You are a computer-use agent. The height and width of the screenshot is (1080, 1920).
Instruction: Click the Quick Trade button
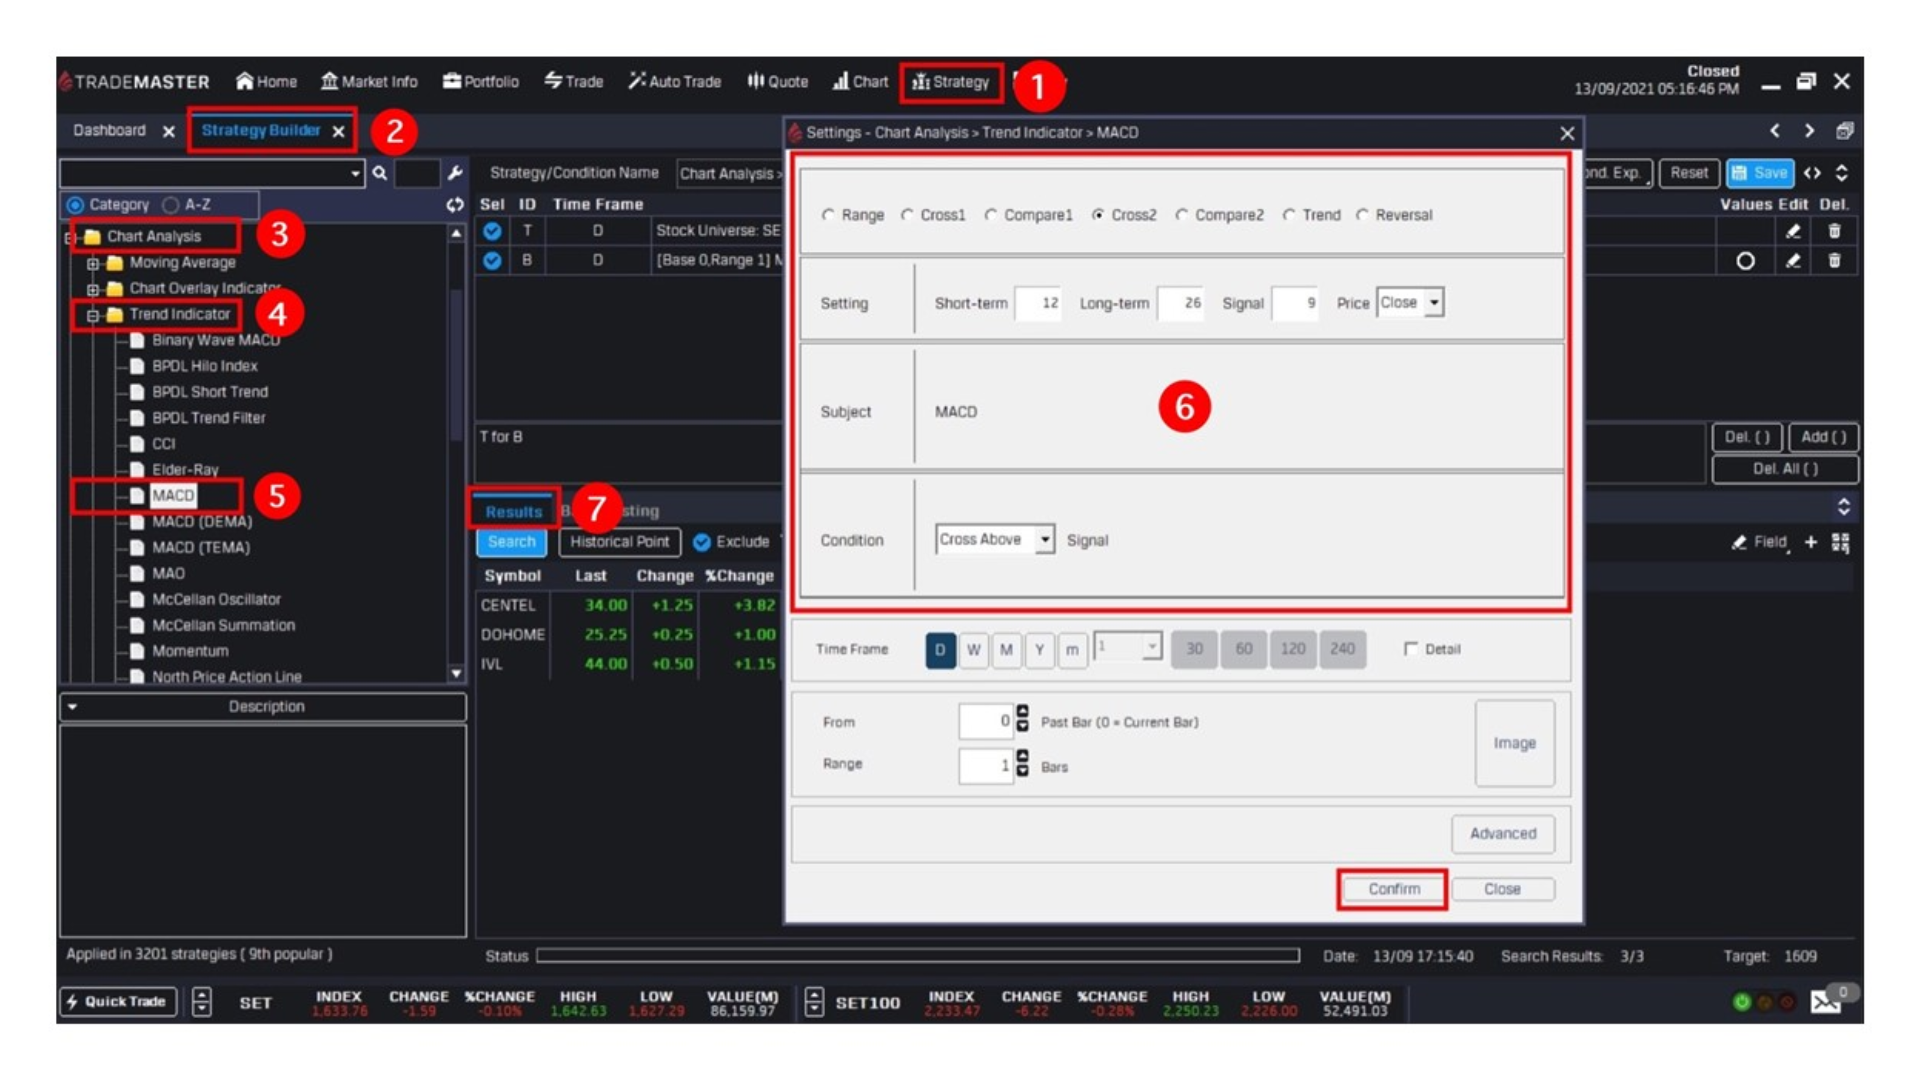pyautogui.click(x=118, y=1002)
